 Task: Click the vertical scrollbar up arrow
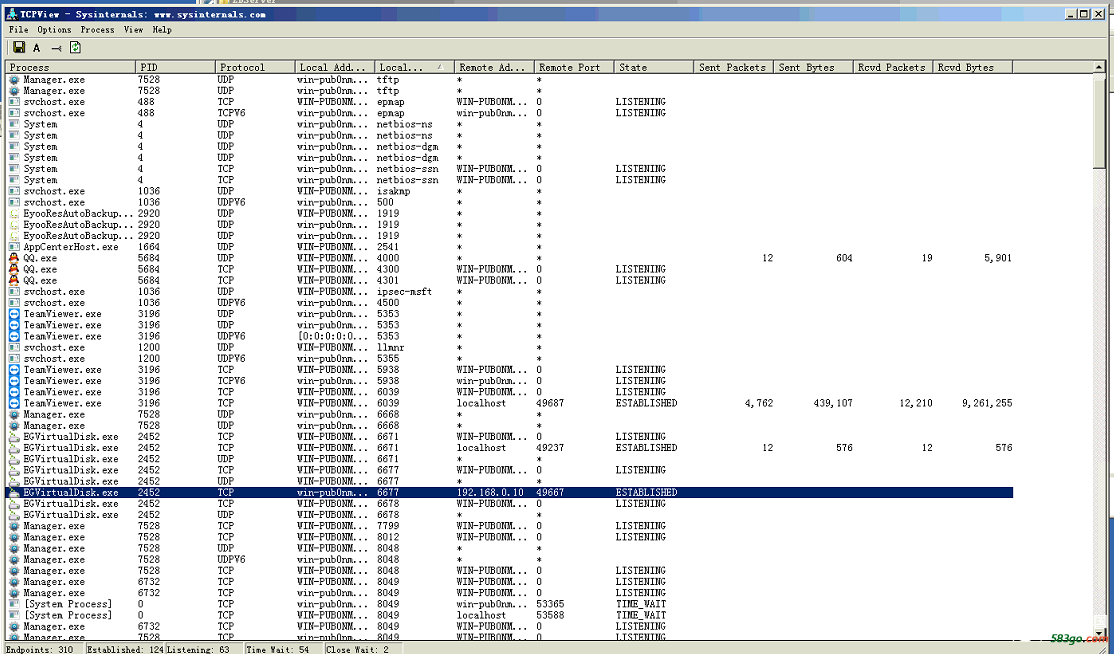[x=1099, y=67]
